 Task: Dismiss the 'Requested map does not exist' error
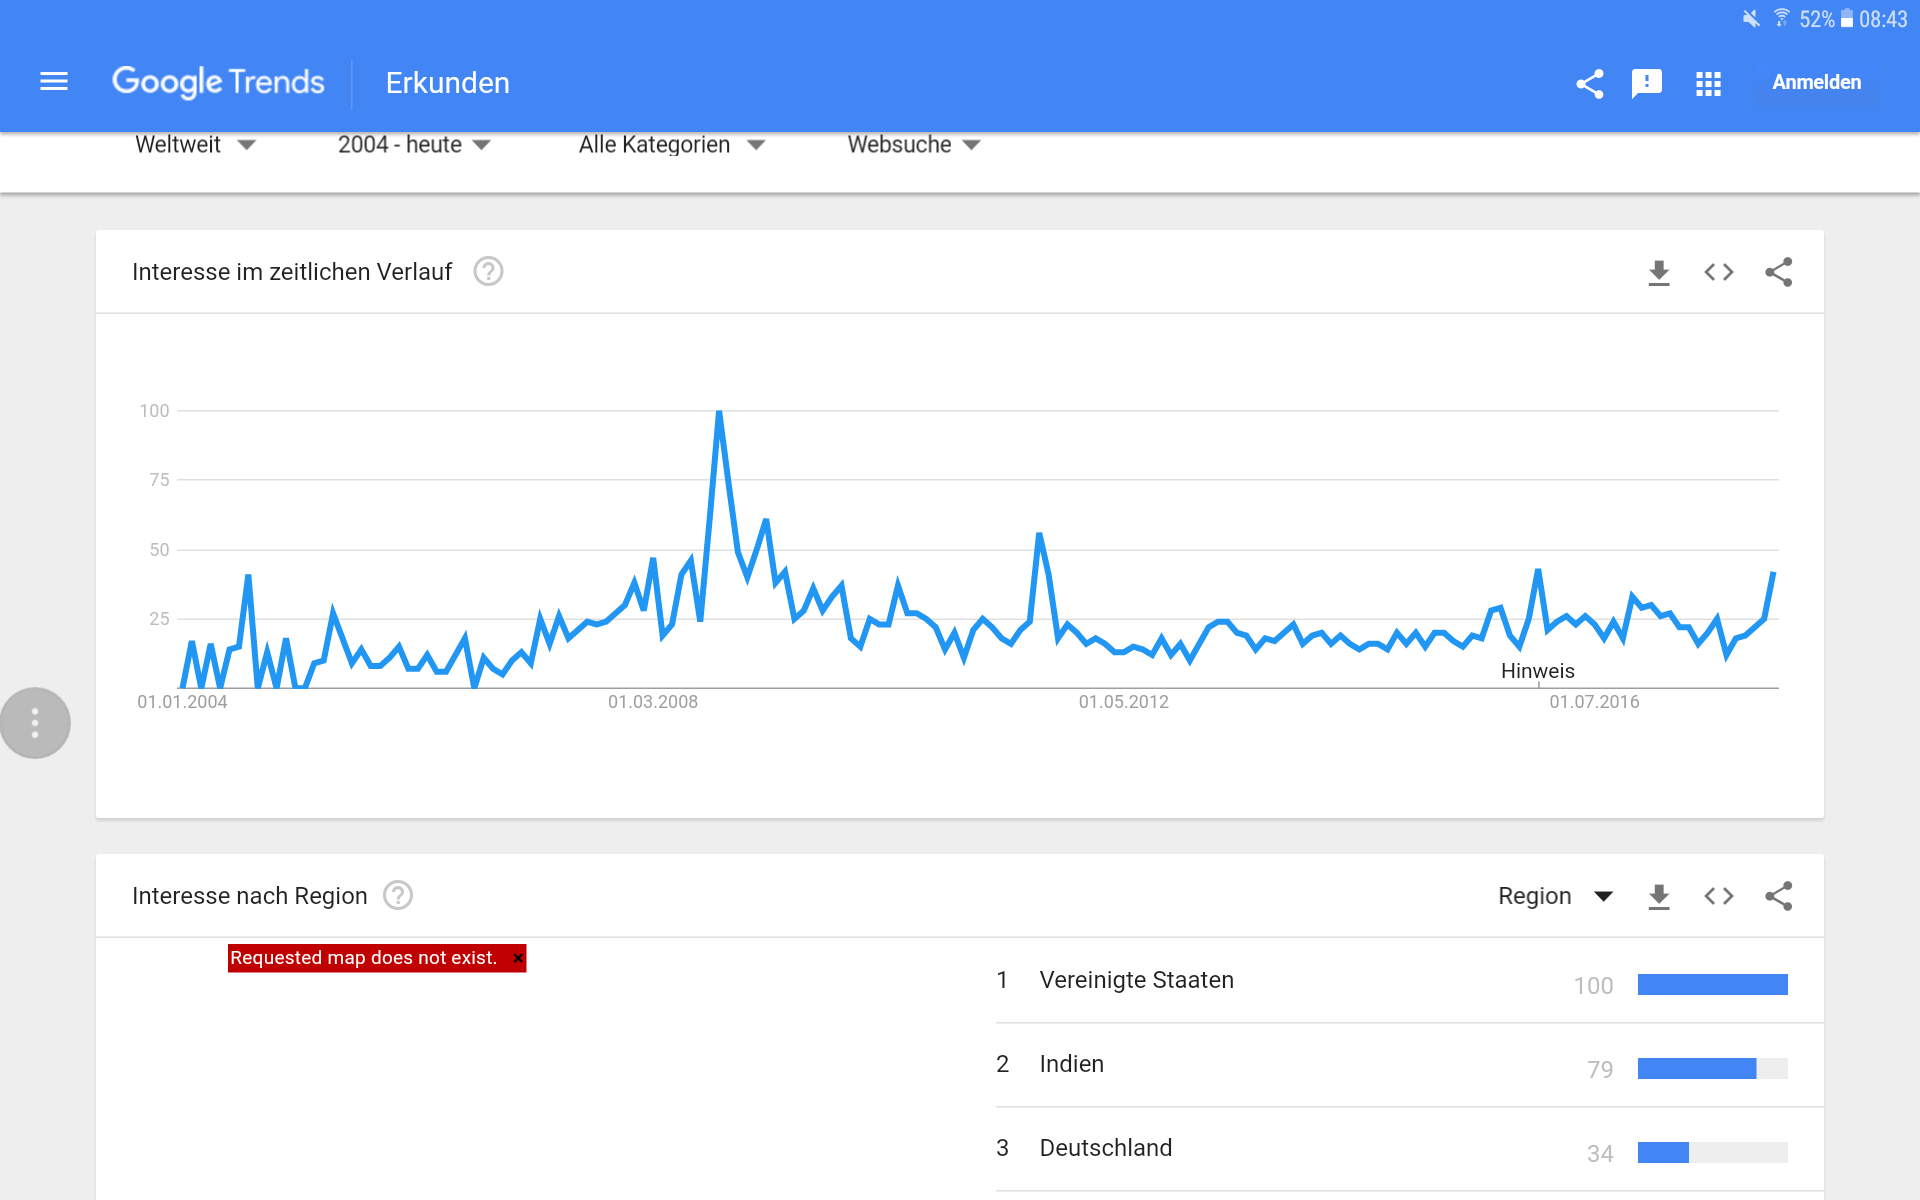(518, 958)
